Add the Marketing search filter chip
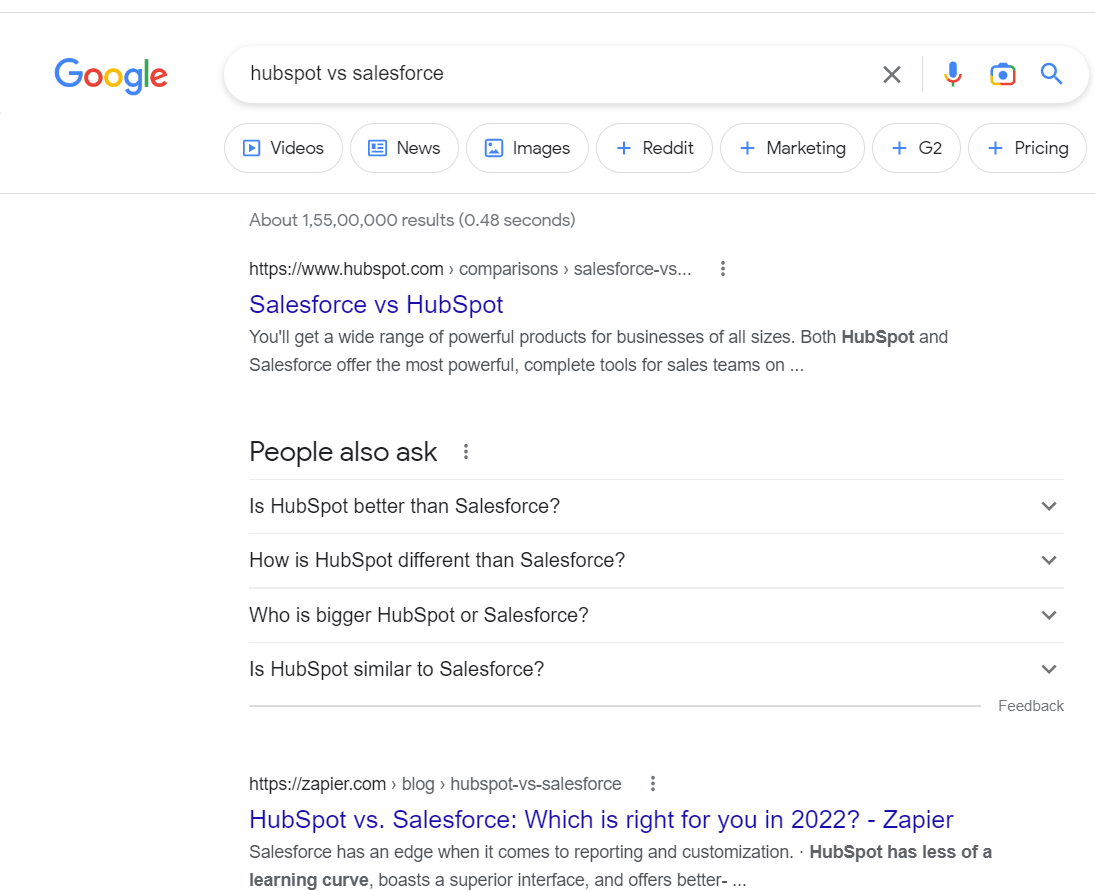The image size is (1095, 891). click(x=792, y=147)
